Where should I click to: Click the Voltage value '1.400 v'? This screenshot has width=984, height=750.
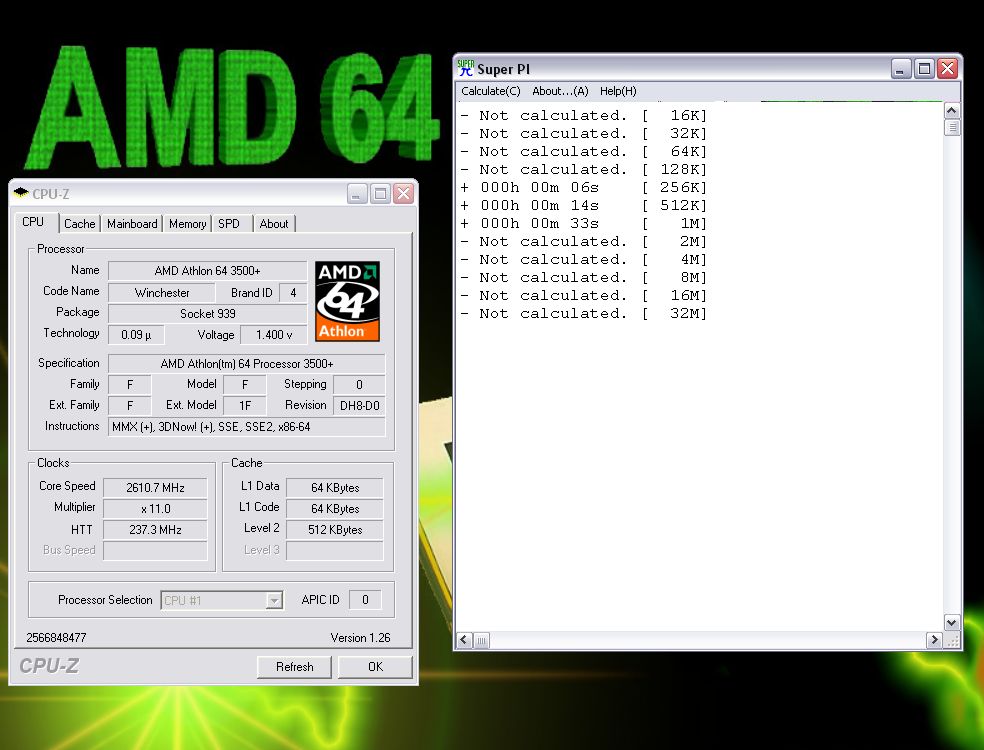[x=274, y=335]
